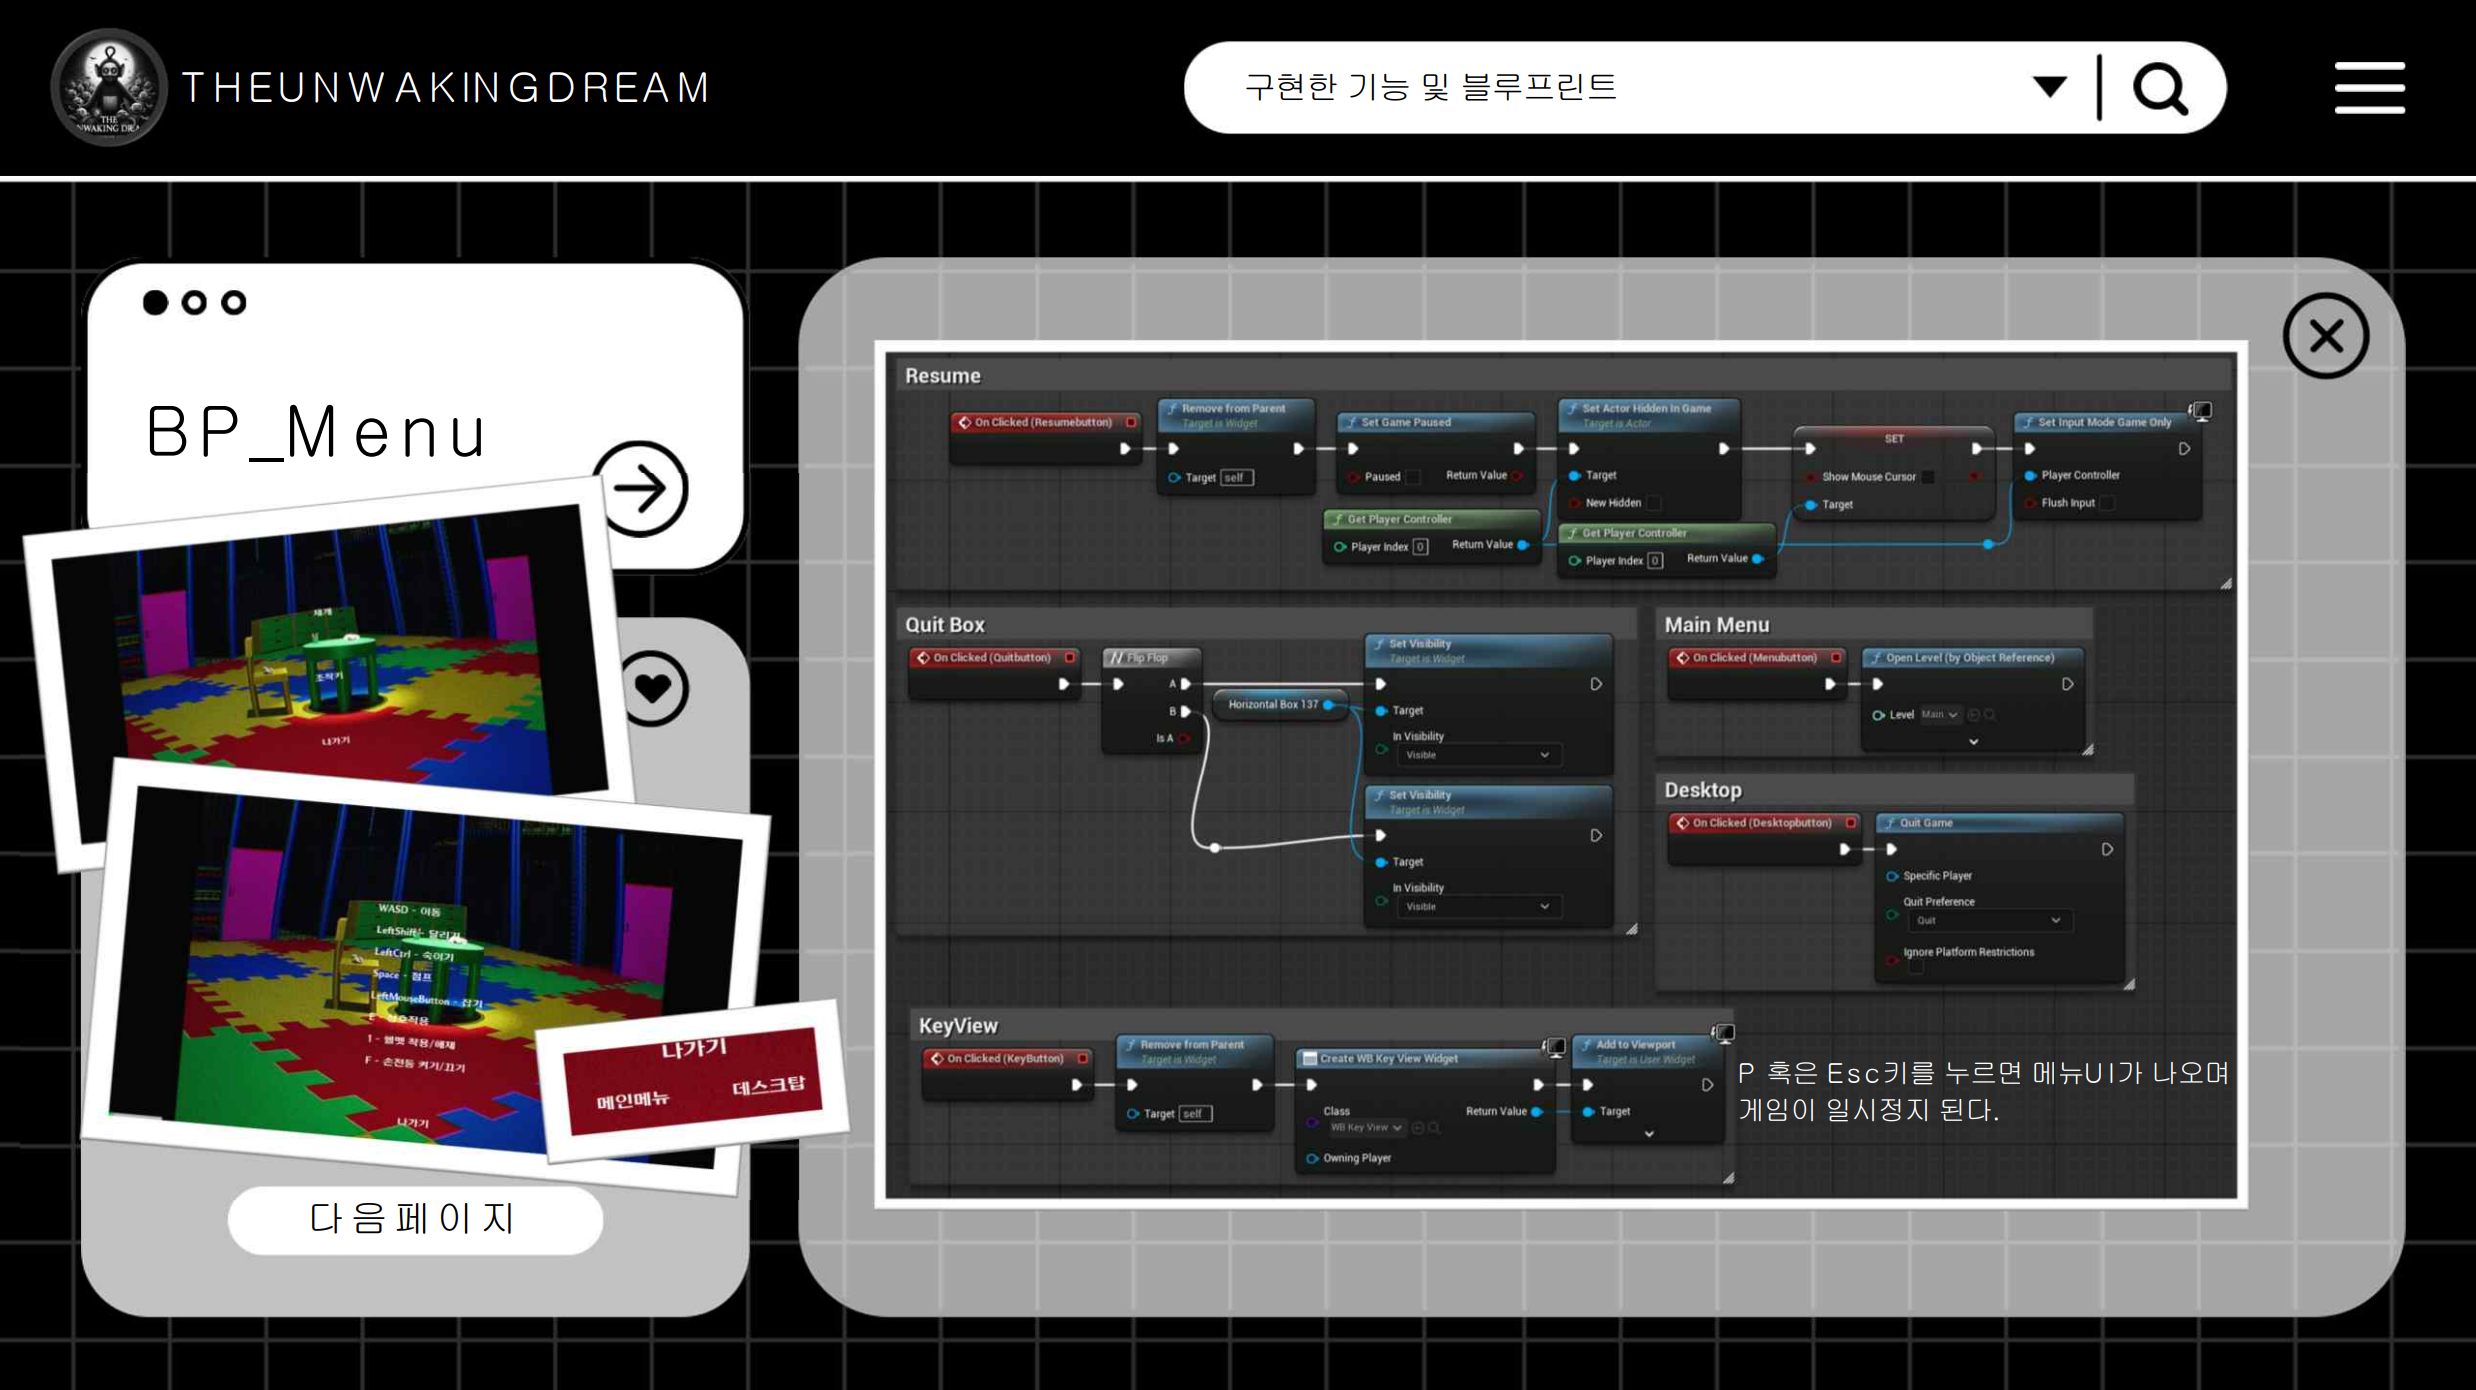Click the 다음페이지 button
The width and height of the screenshot is (2476, 1390).
415,1219
